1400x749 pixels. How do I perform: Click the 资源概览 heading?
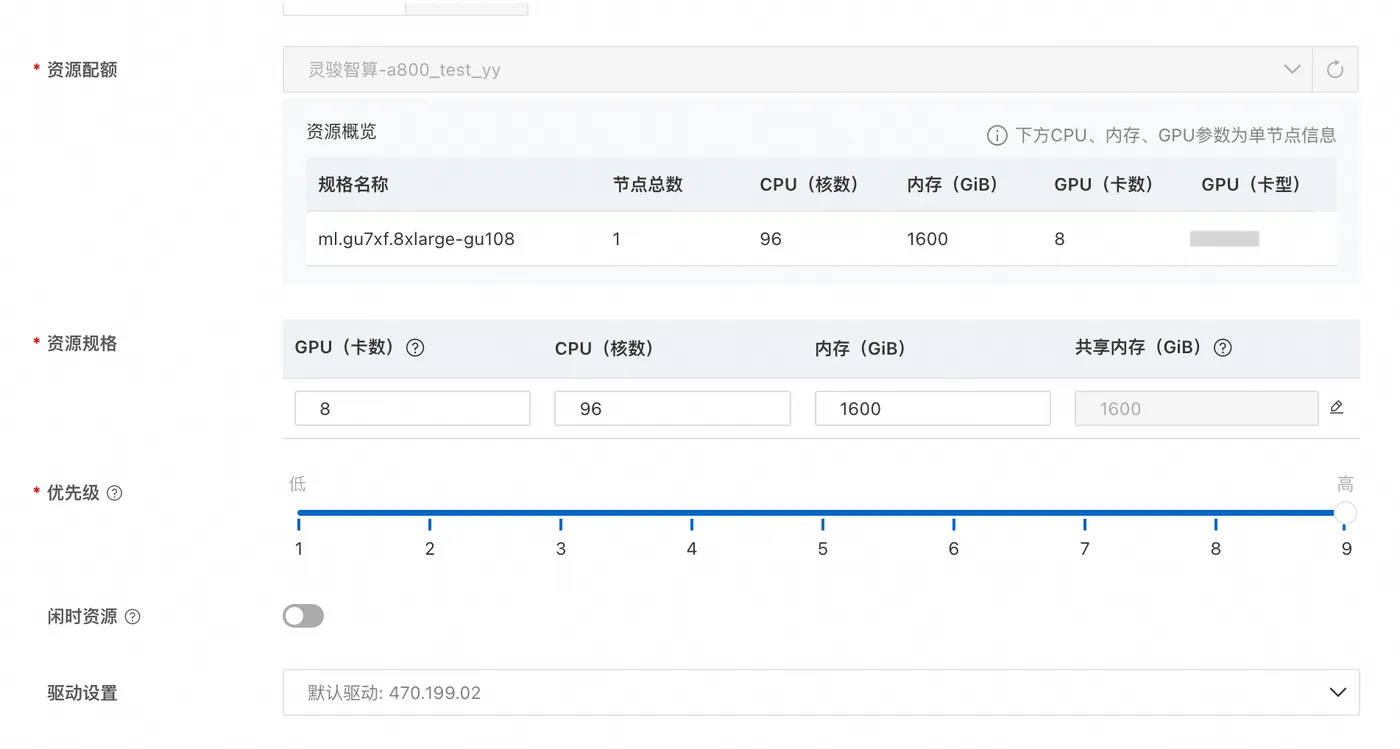[x=342, y=132]
